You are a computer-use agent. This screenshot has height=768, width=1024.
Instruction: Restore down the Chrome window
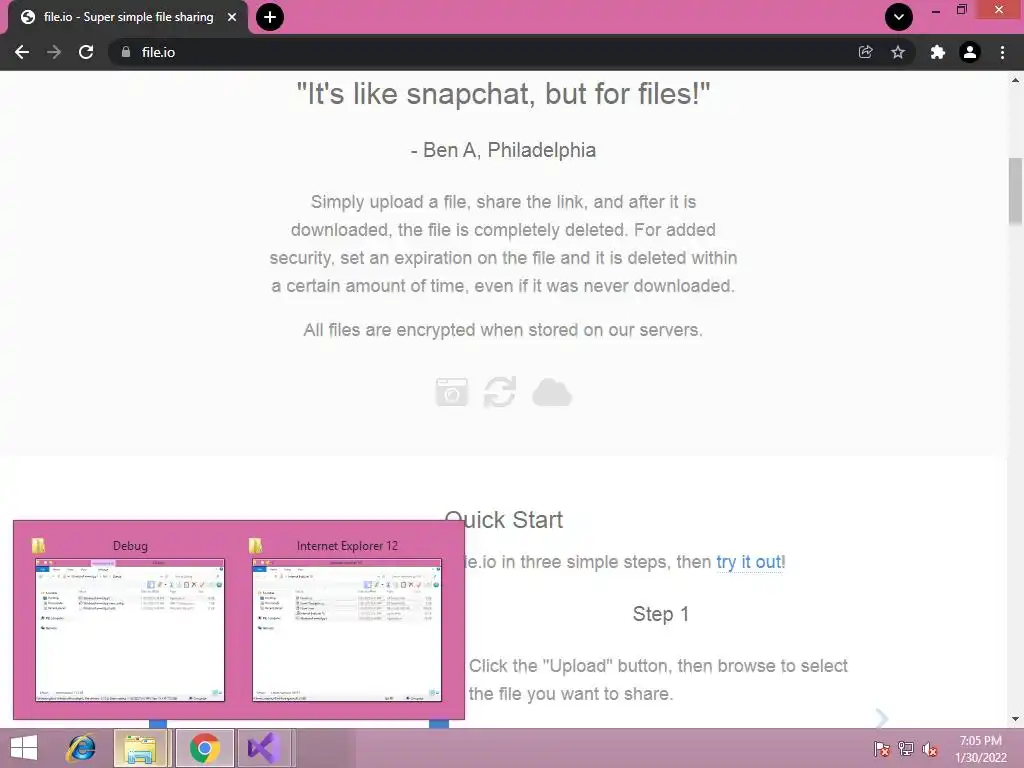pos(962,10)
